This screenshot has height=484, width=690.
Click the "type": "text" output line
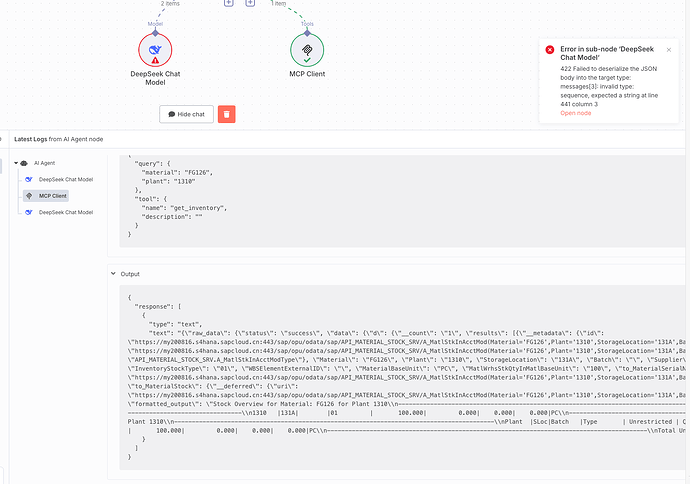(175, 325)
